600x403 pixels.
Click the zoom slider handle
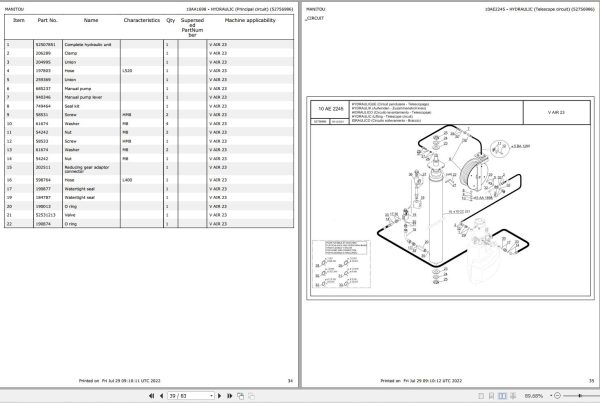click(x=580, y=396)
